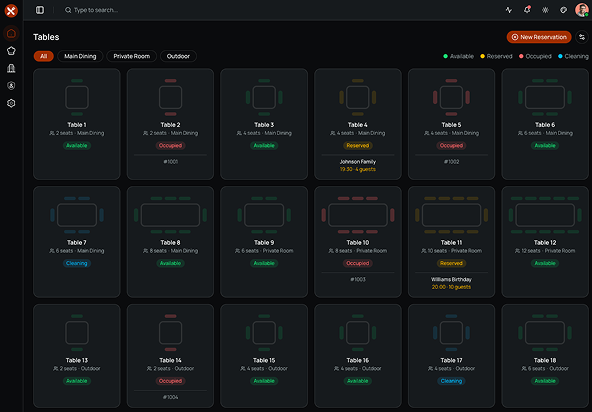The width and height of the screenshot is (592, 412).
Task: Click the Table 13 title
Action: tap(77, 360)
